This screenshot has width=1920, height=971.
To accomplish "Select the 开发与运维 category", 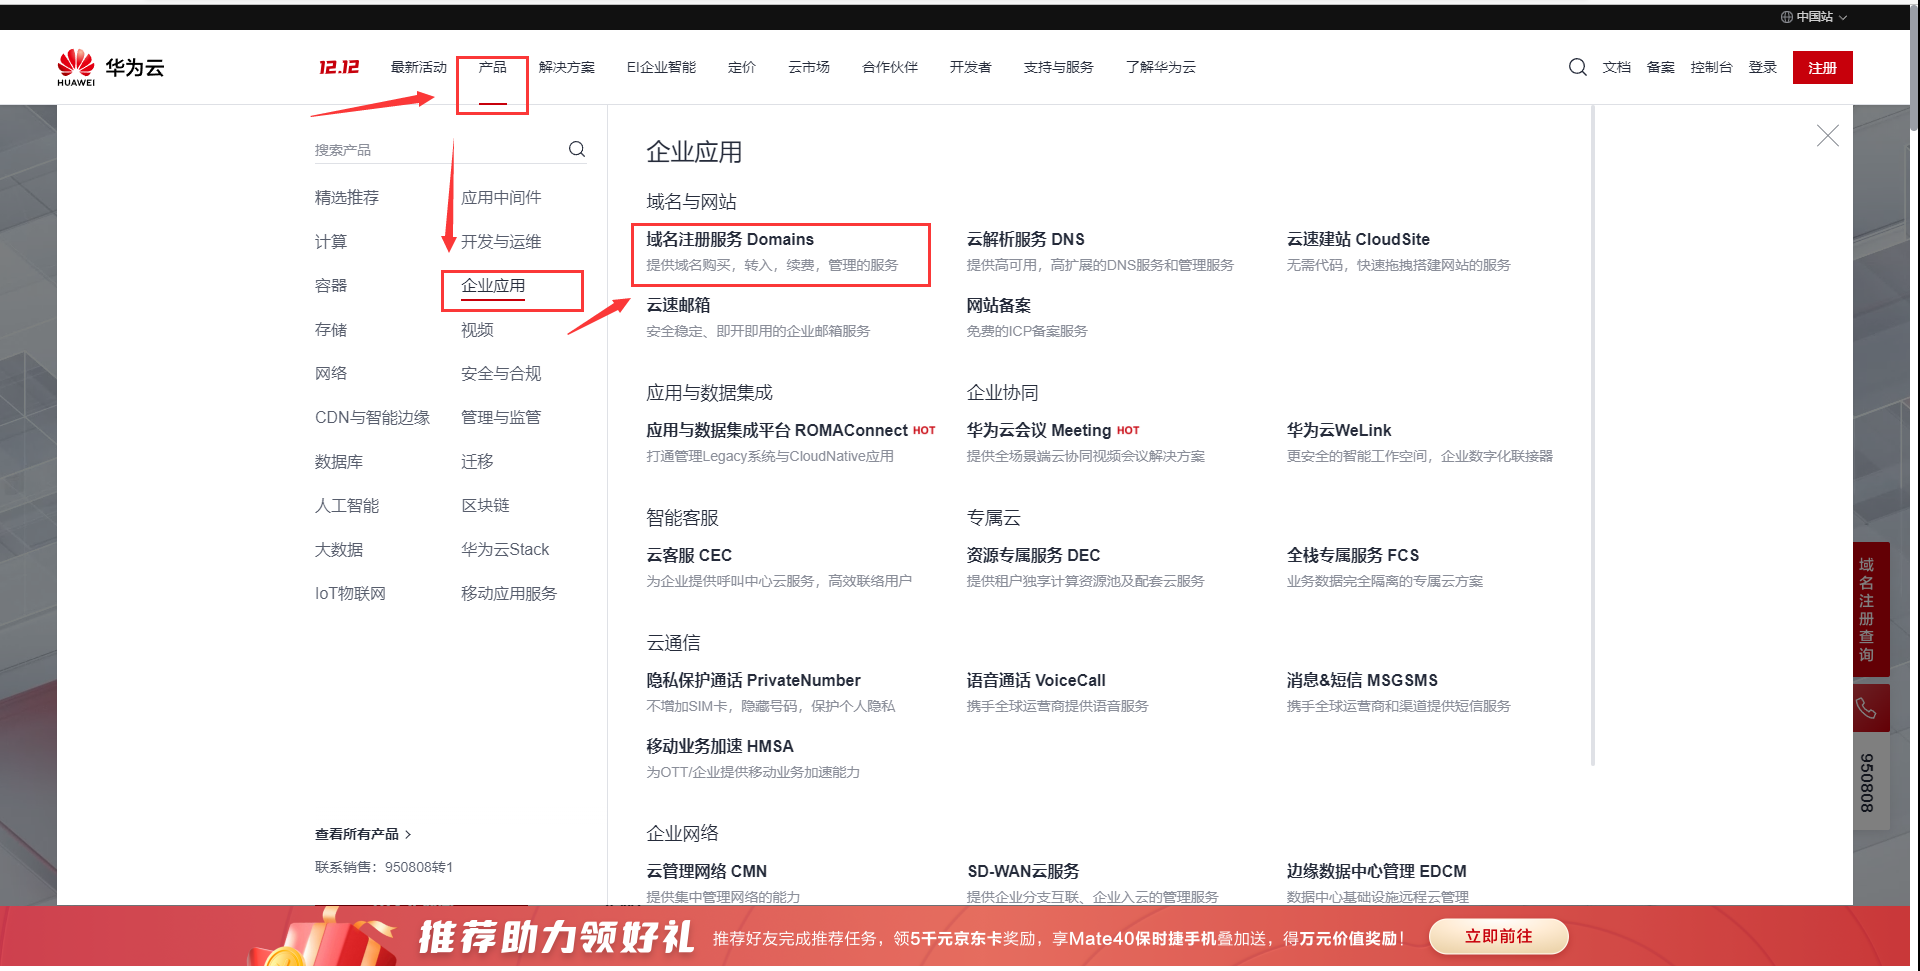I will pos(501,242).
